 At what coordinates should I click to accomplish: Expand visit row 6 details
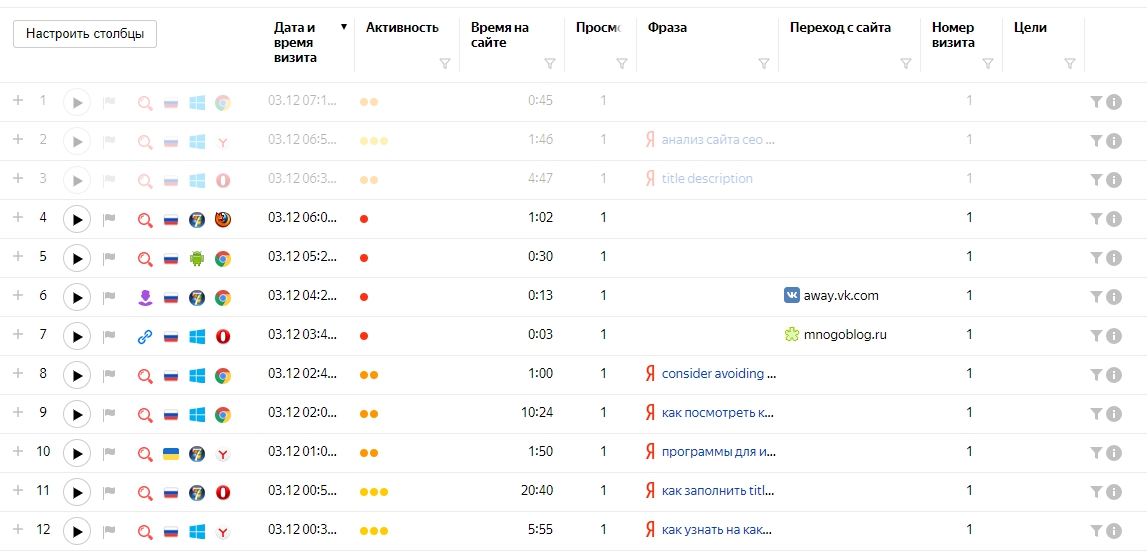(x=18, y=296)
